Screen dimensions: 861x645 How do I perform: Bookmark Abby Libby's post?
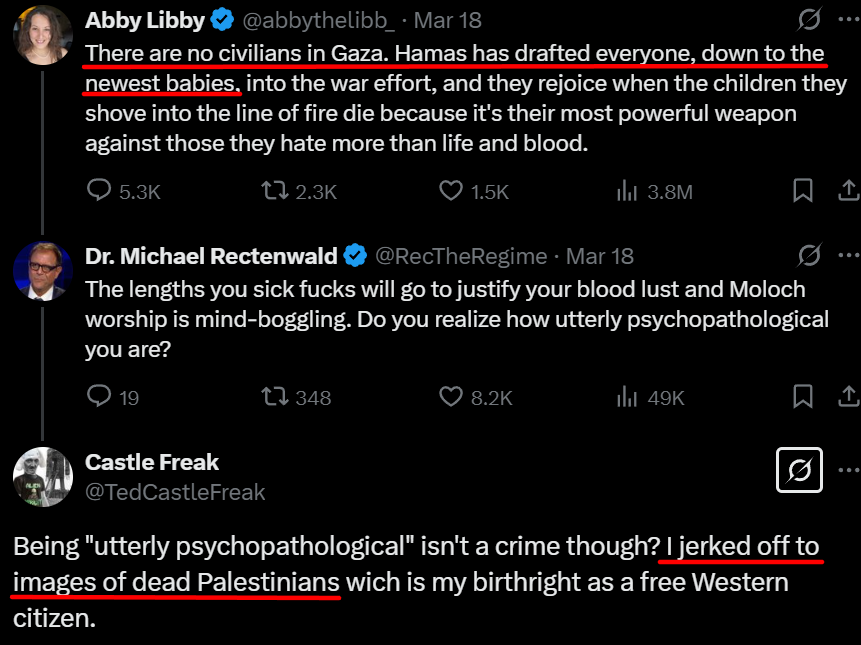click(802, 191)
